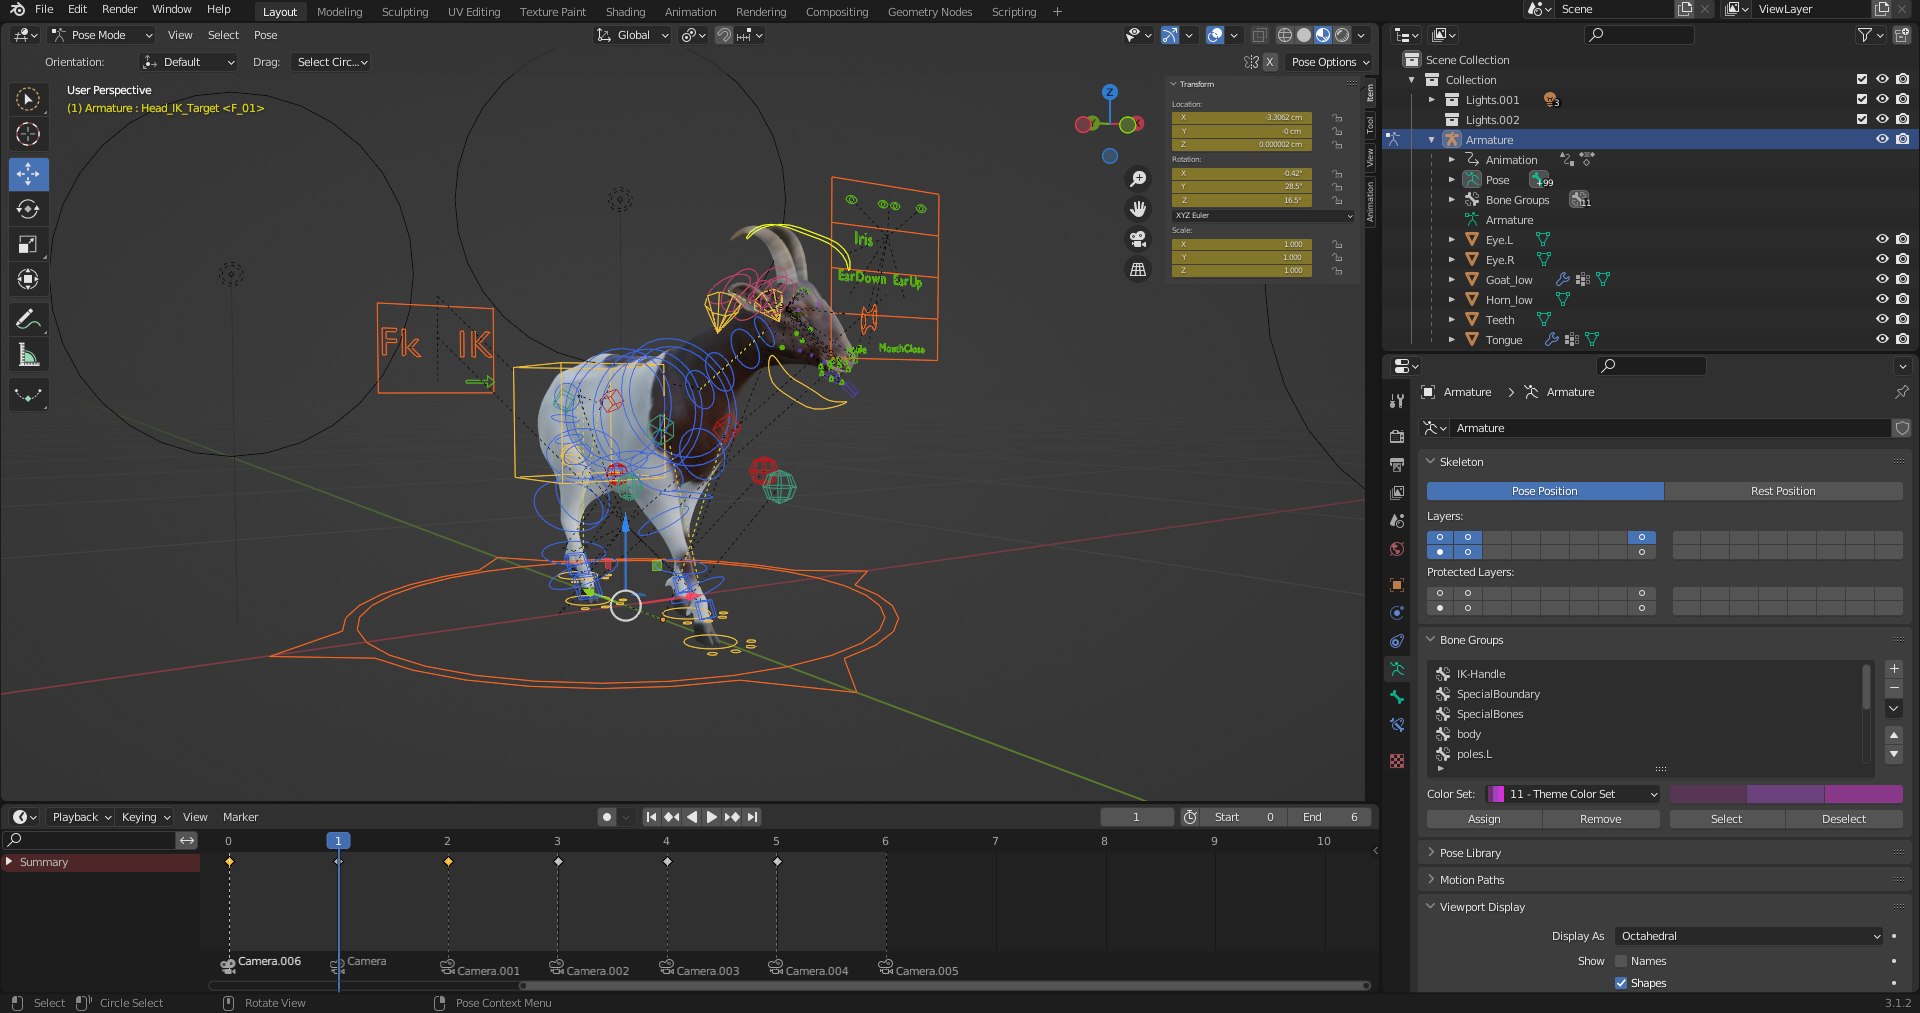
Task: Switch perspective/orthographic grid icon
Action: [1138, 269]
